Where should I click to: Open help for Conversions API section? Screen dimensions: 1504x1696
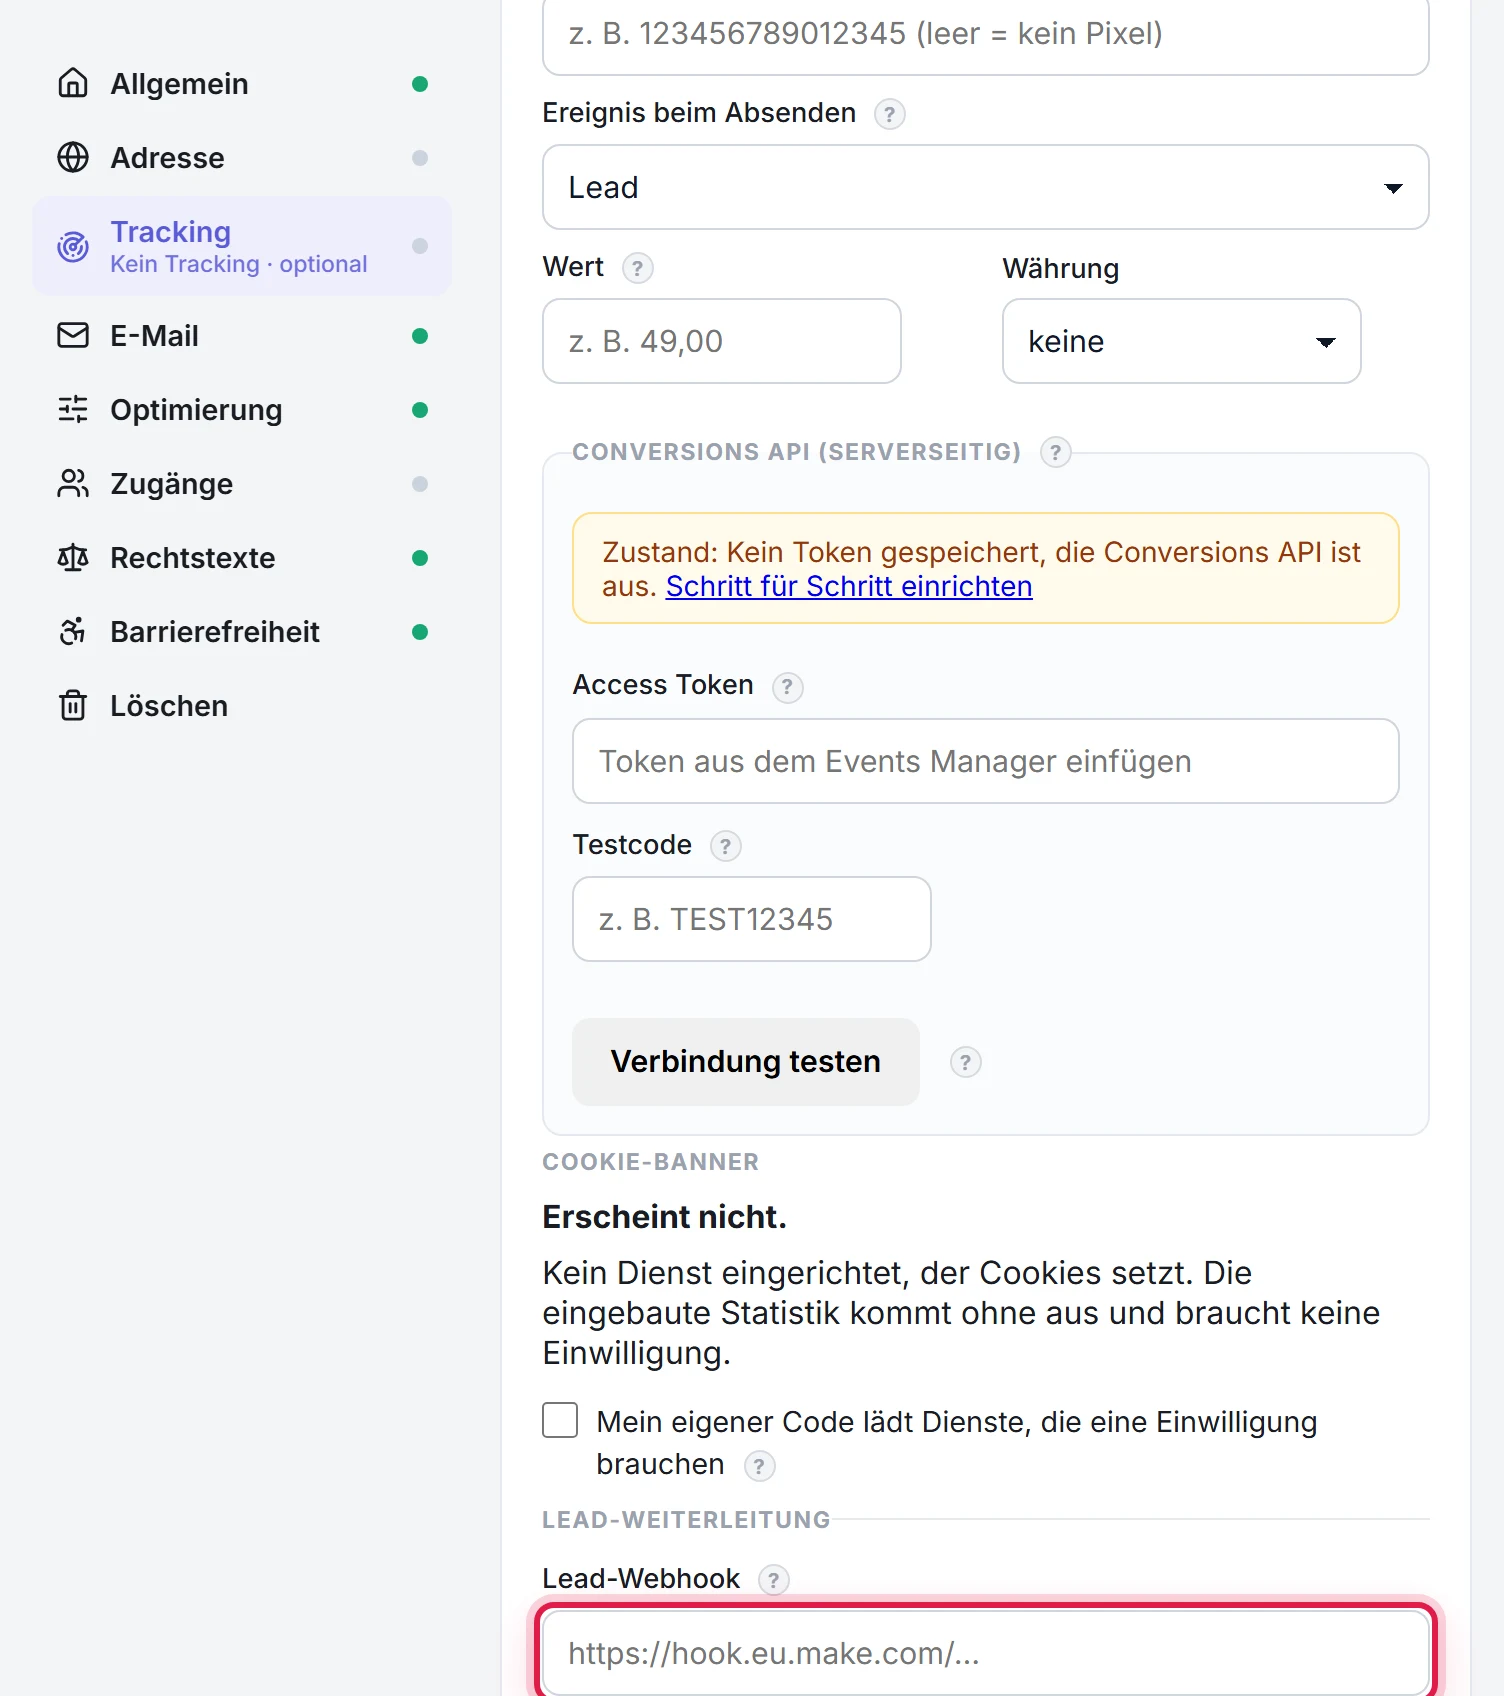(x=1055, y=452)
